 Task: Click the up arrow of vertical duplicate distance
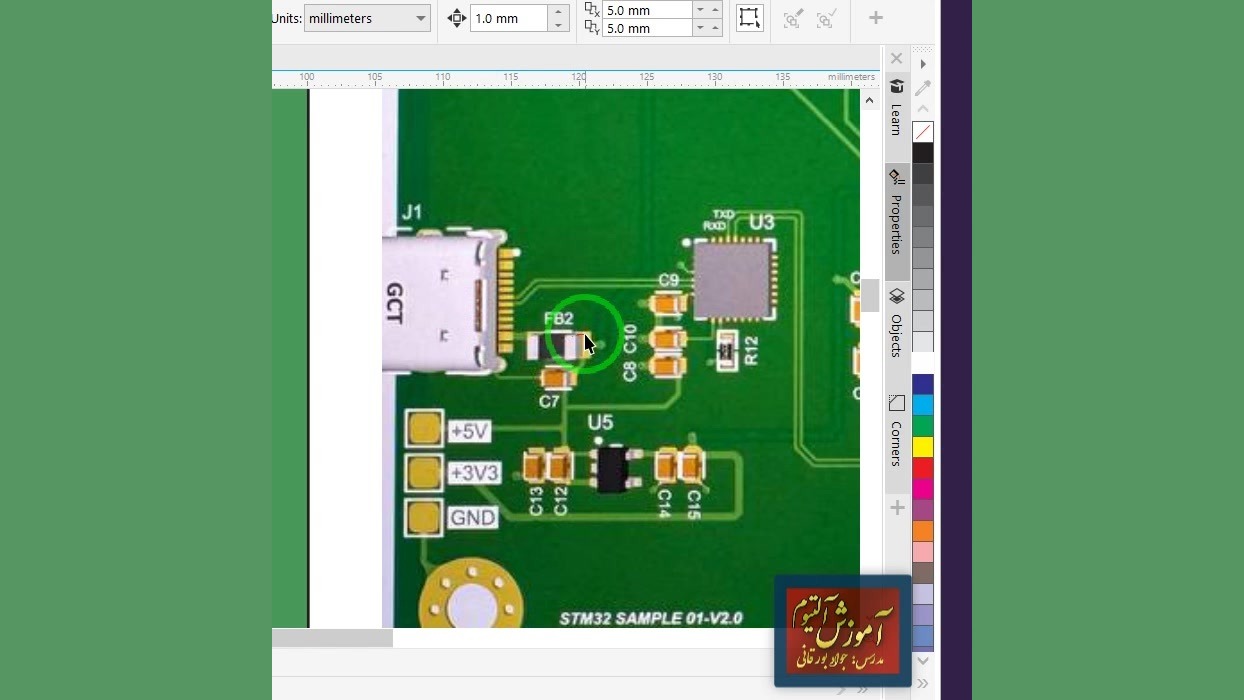point(715,28)
